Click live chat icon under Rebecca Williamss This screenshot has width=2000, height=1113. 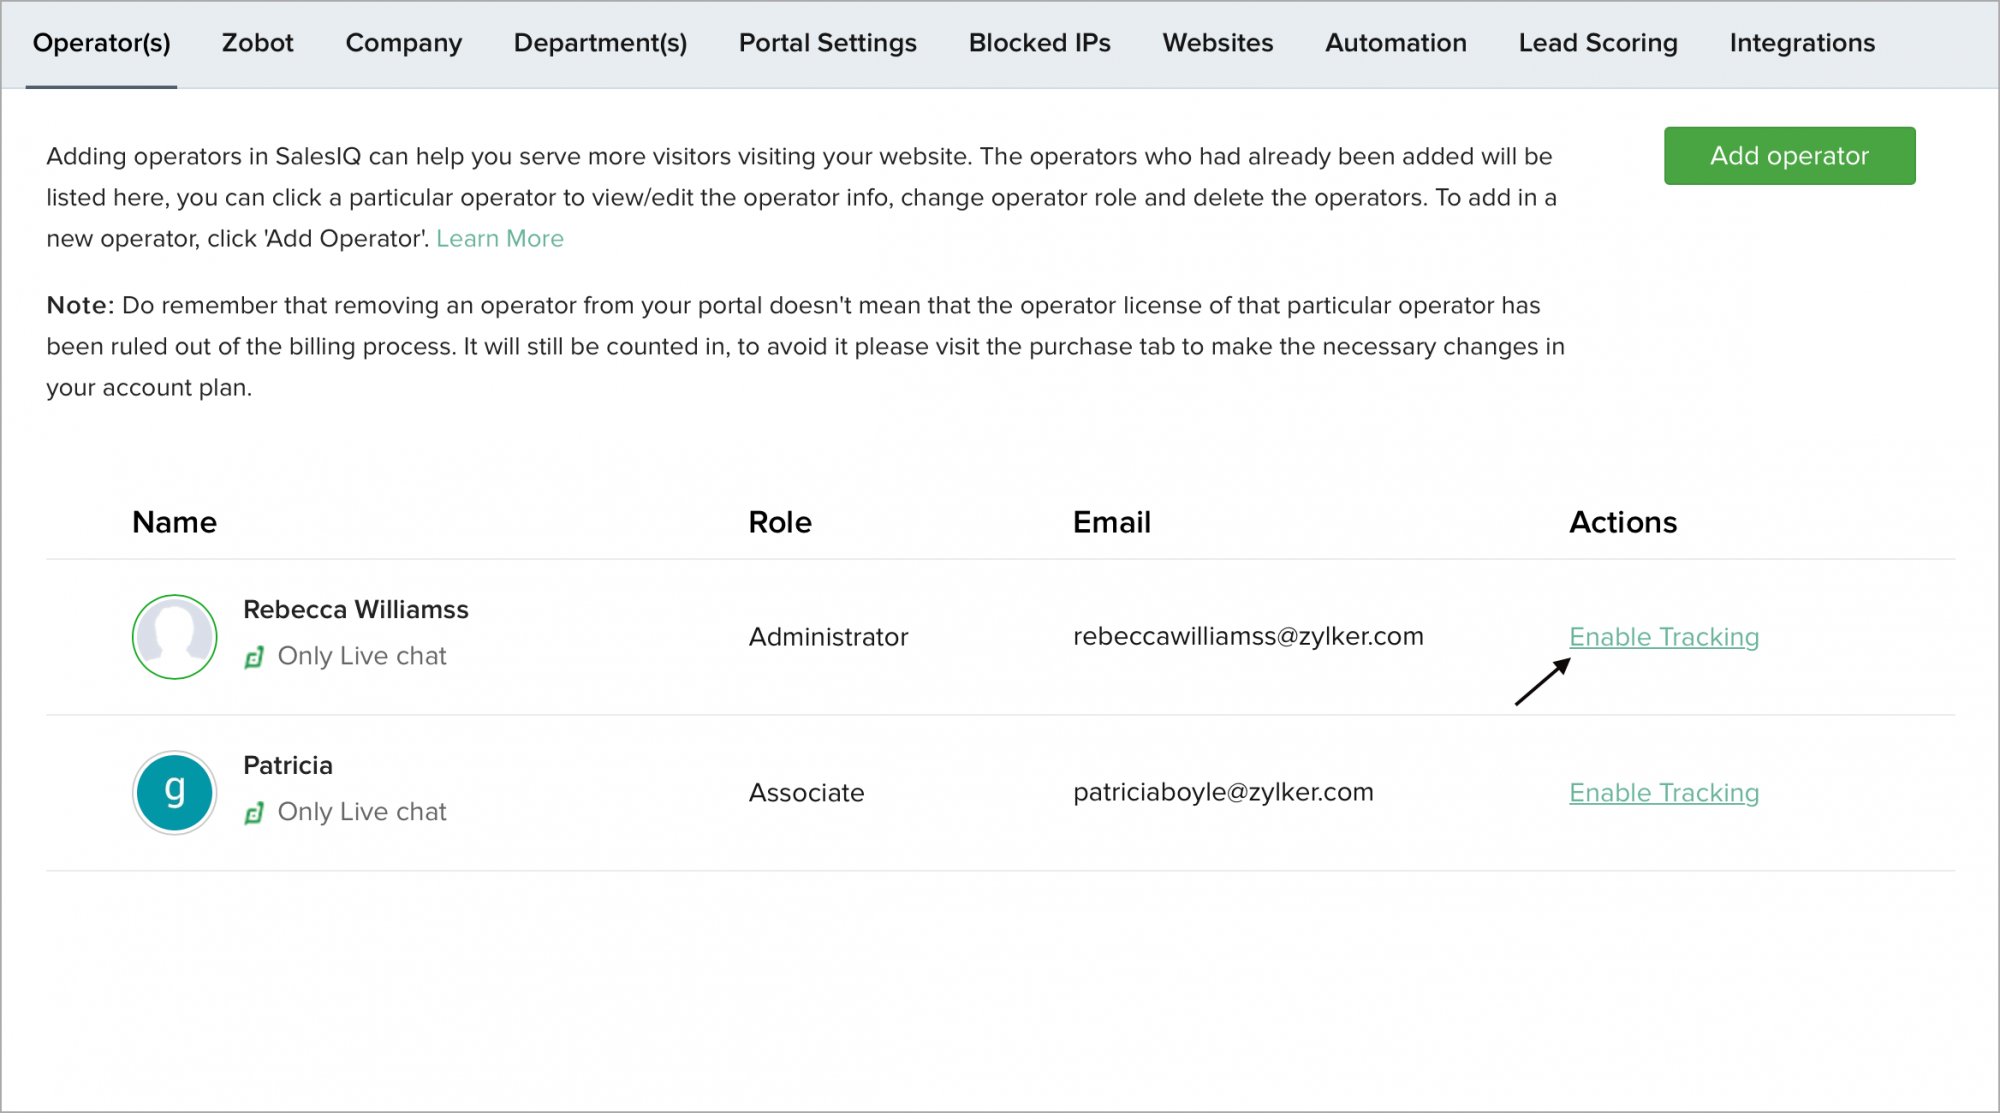coord(254,657)
